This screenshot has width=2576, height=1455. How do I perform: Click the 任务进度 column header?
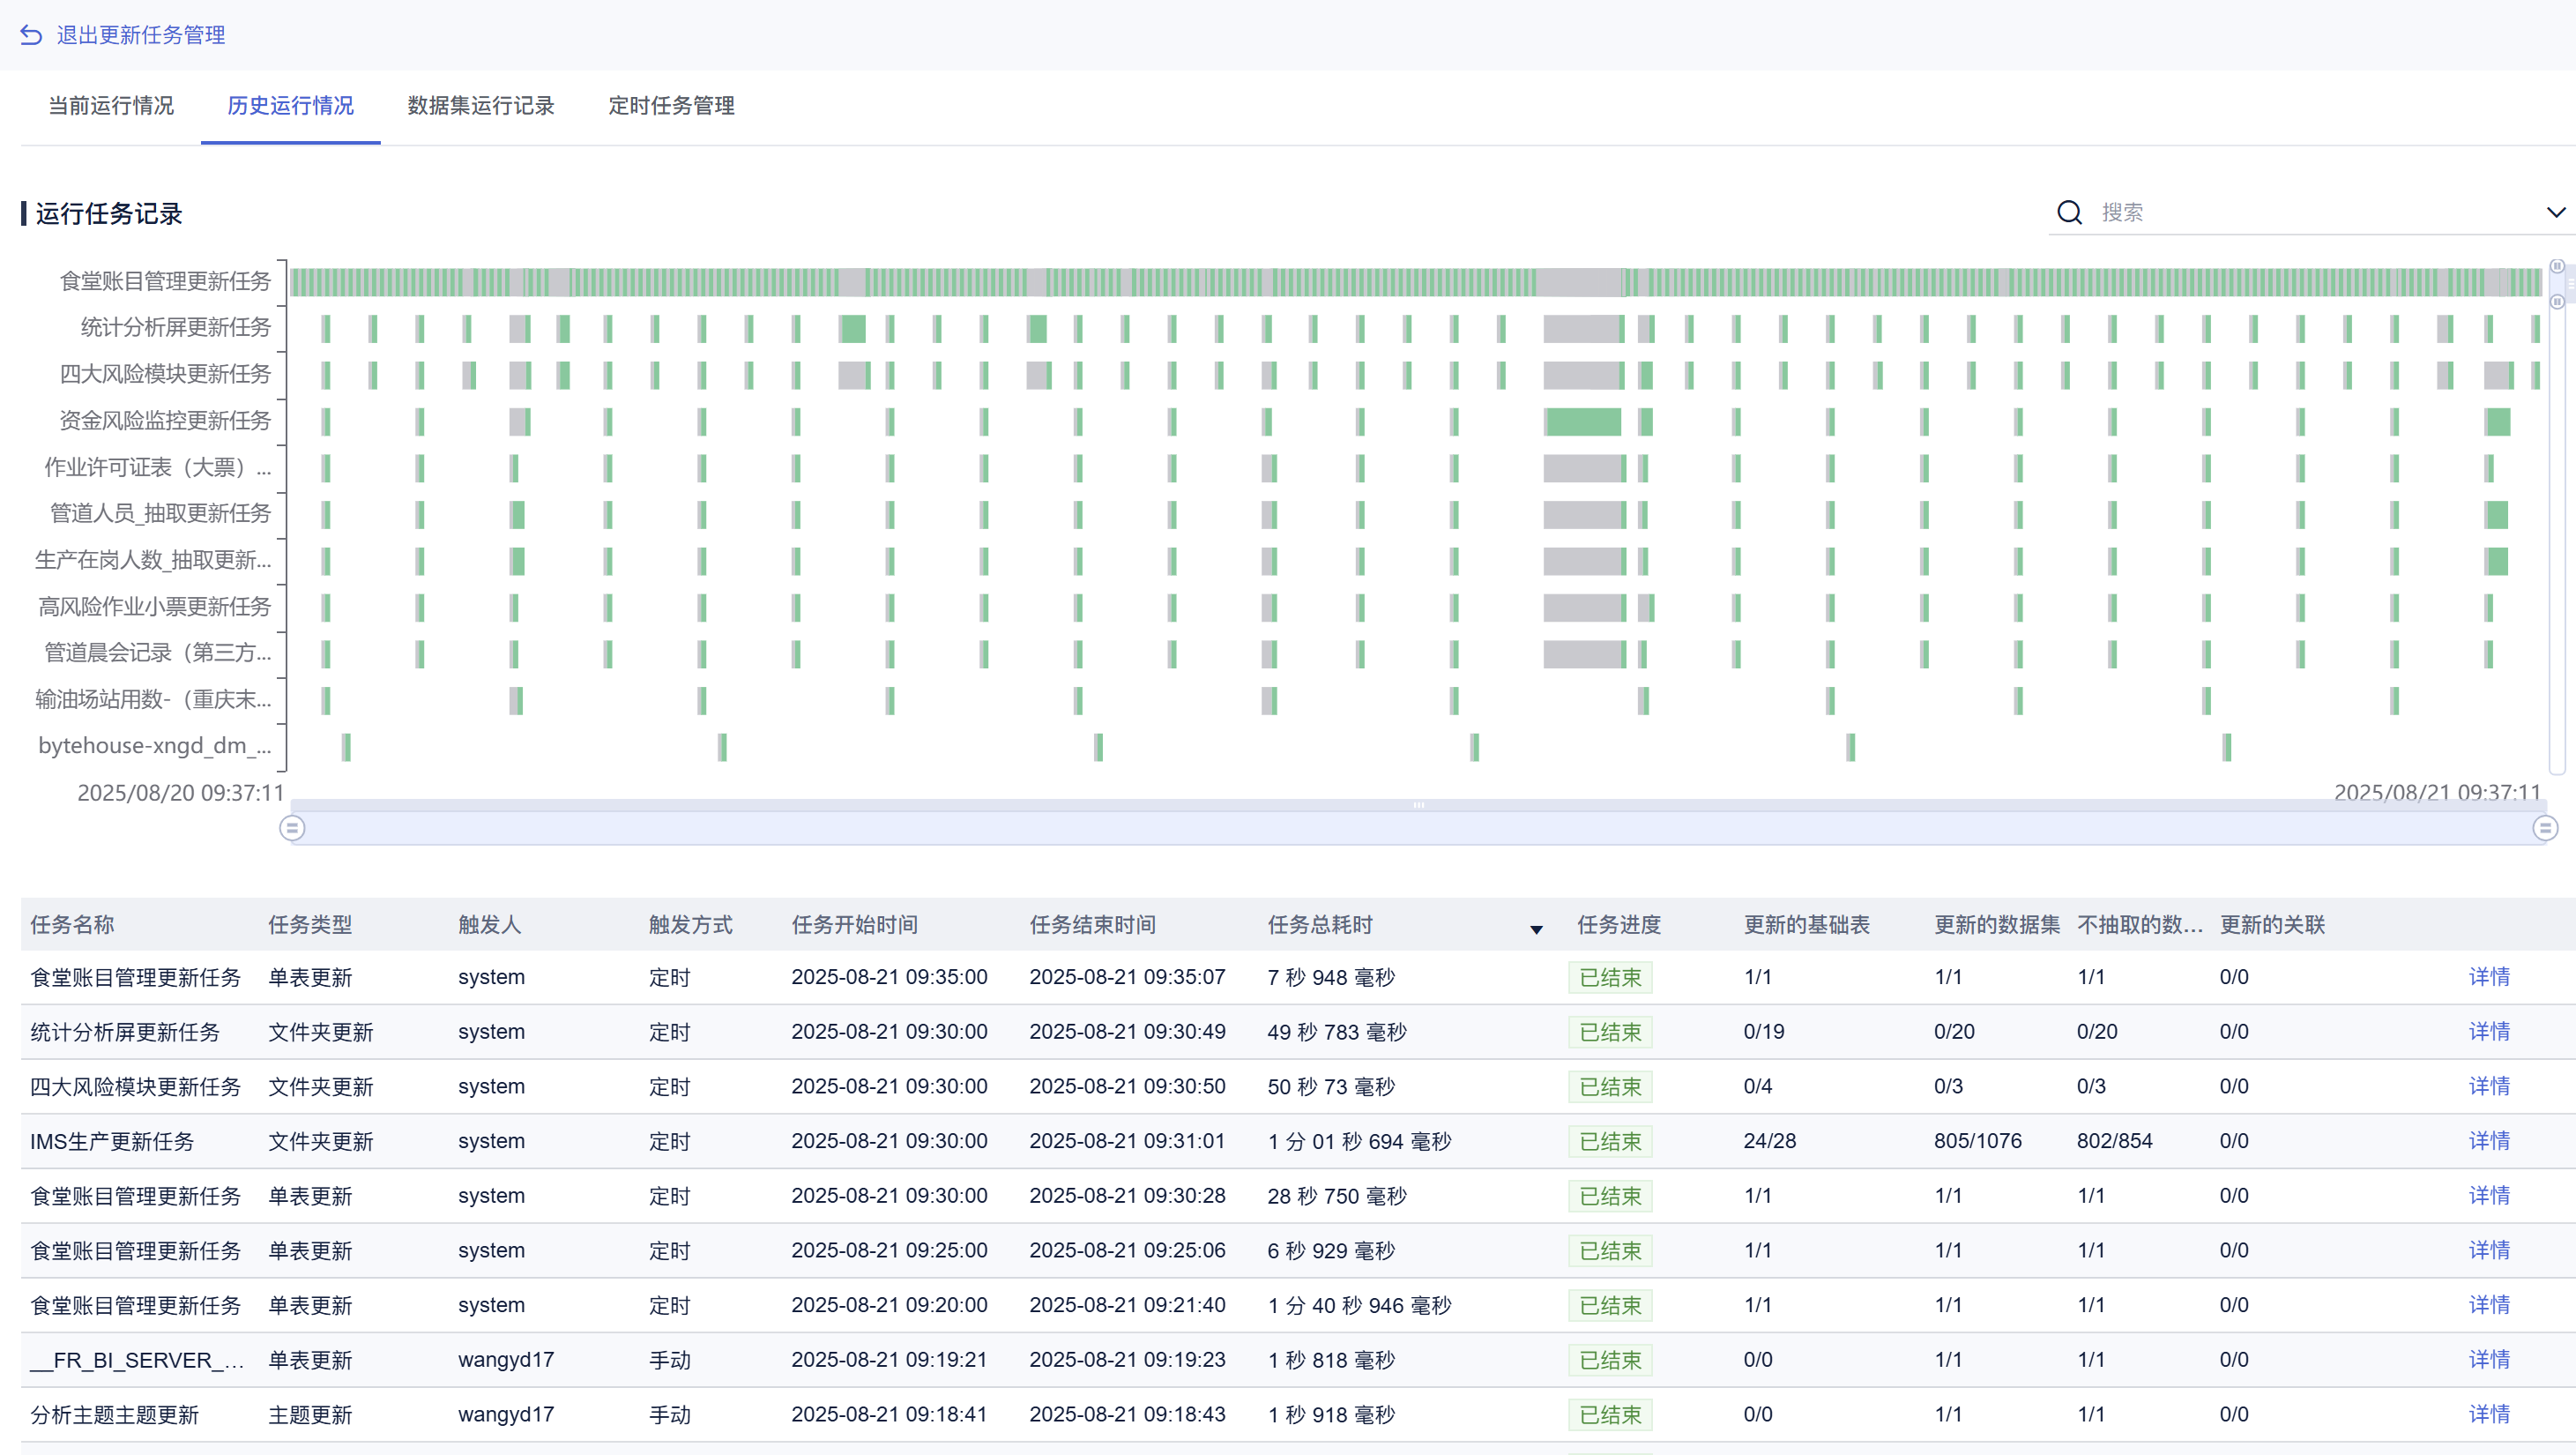point(1618,924)
